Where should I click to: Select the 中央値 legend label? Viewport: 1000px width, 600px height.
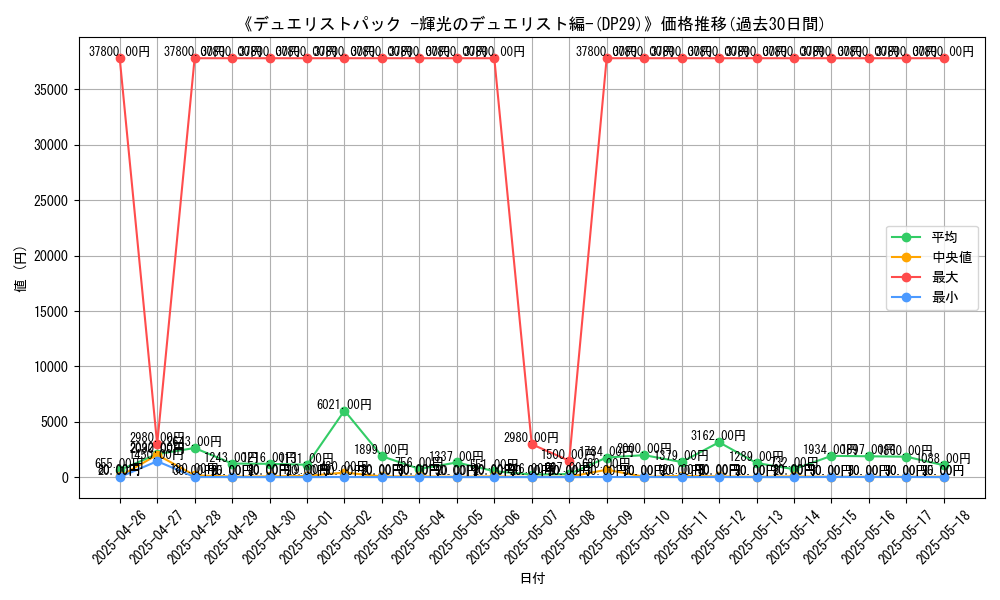click(952, 257)
